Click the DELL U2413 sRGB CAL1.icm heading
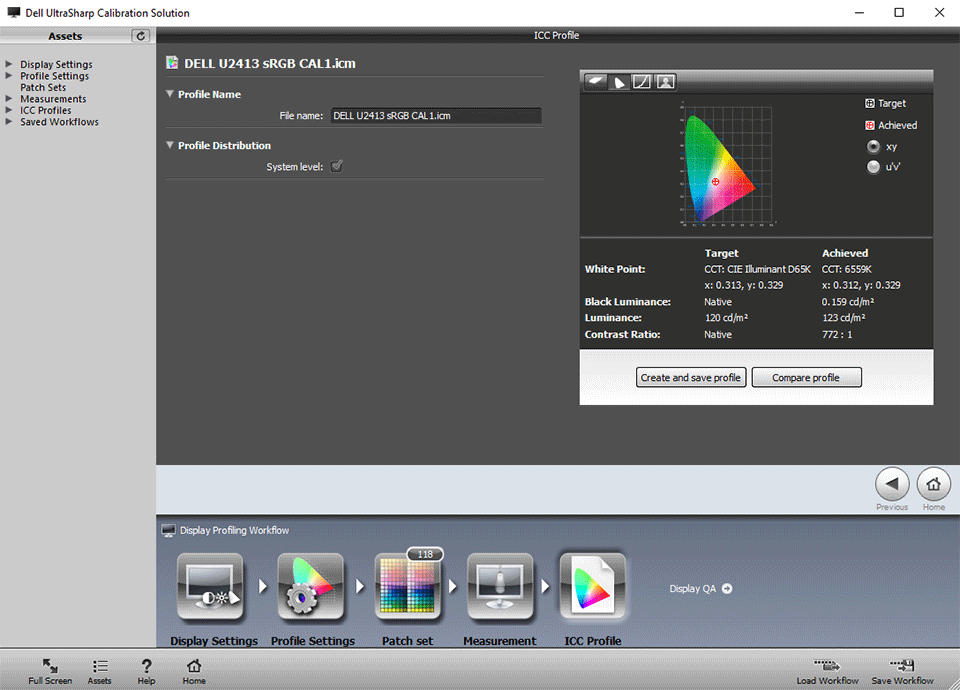The image size is (960, 690). [270, 63]
